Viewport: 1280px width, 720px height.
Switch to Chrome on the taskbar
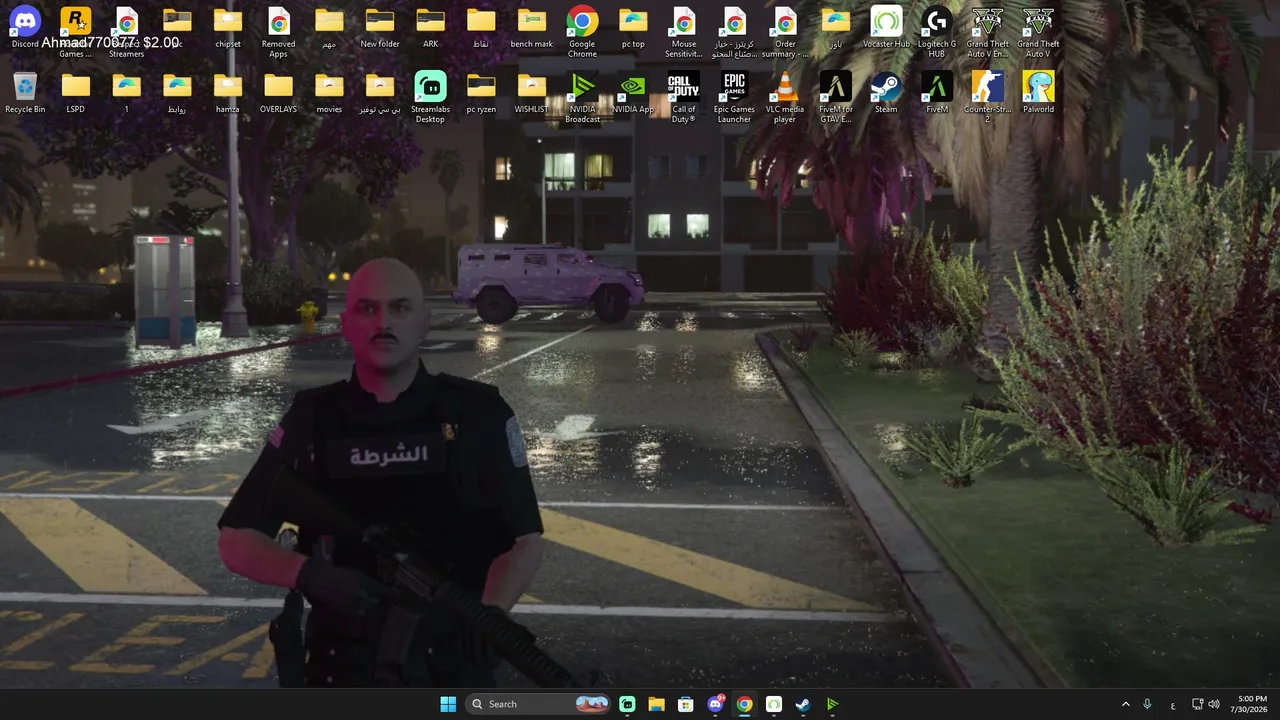tap(744, 704)
